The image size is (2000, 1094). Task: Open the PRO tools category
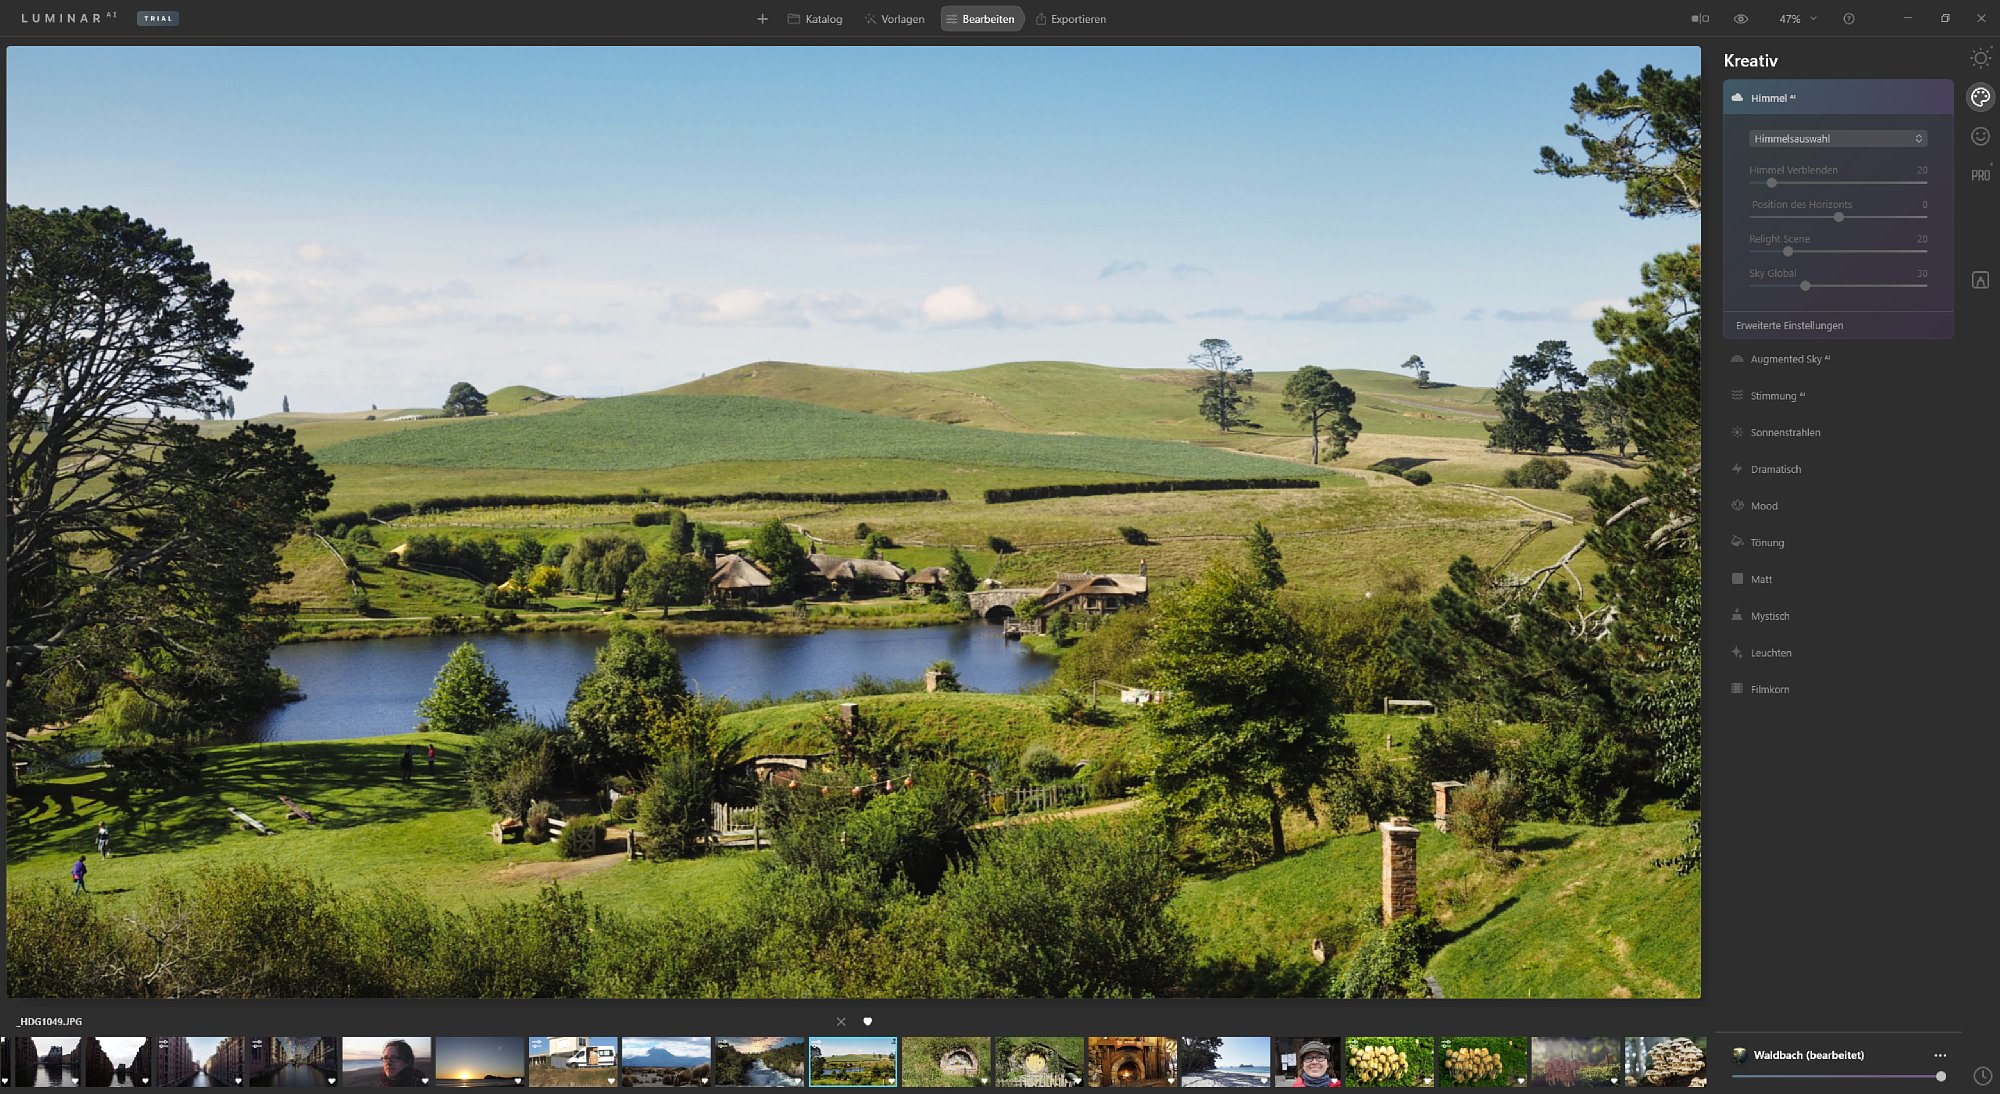(x=1980, y=175)
